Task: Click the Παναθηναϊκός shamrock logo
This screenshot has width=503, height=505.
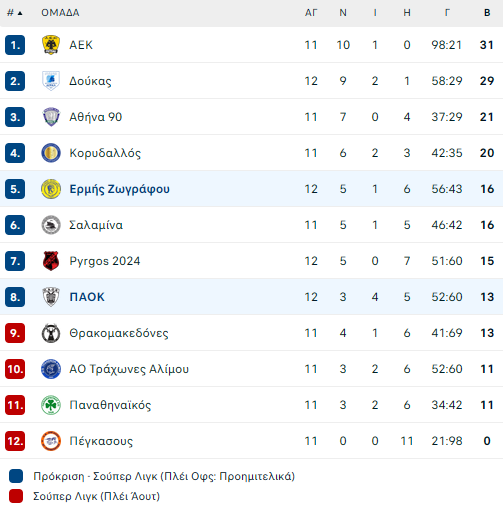Action: (51, 405)
